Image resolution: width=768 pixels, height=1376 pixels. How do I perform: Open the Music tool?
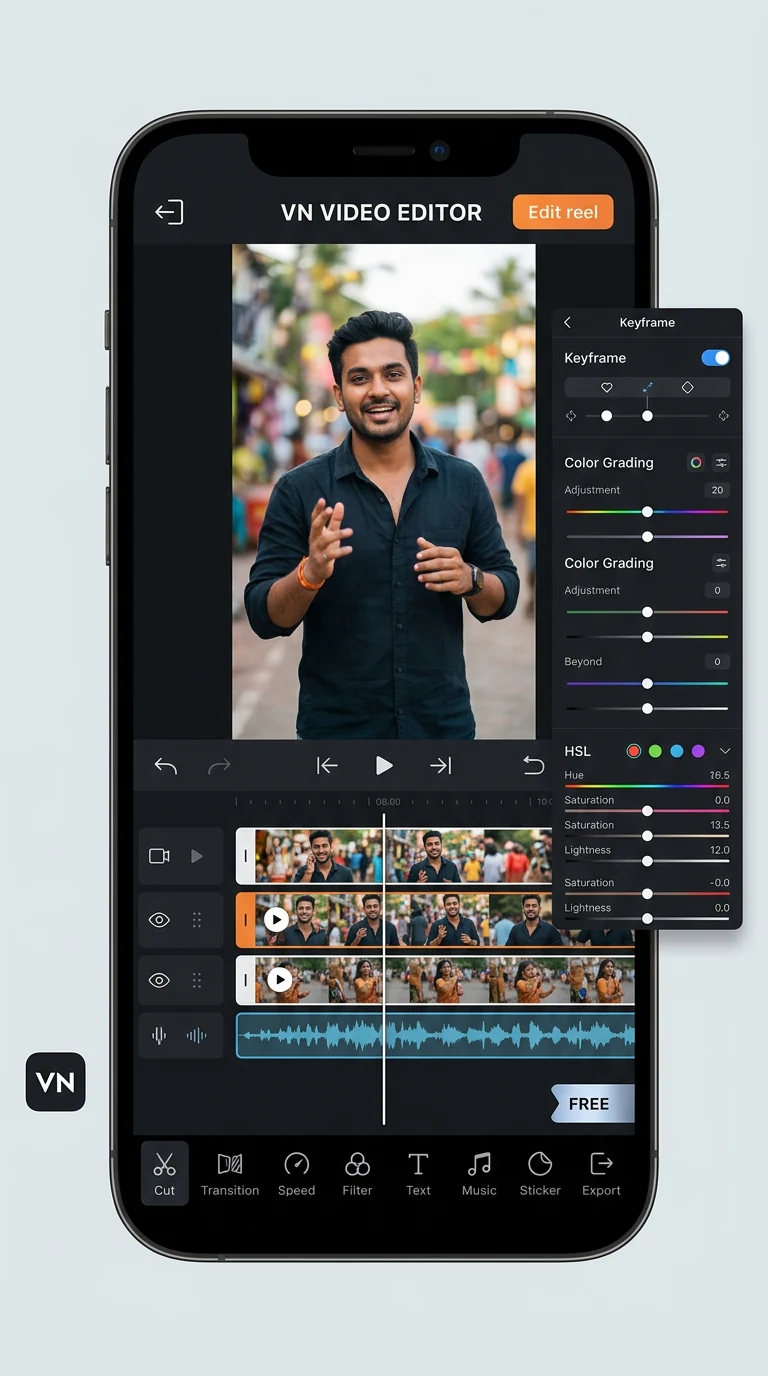coord(479,1173)
